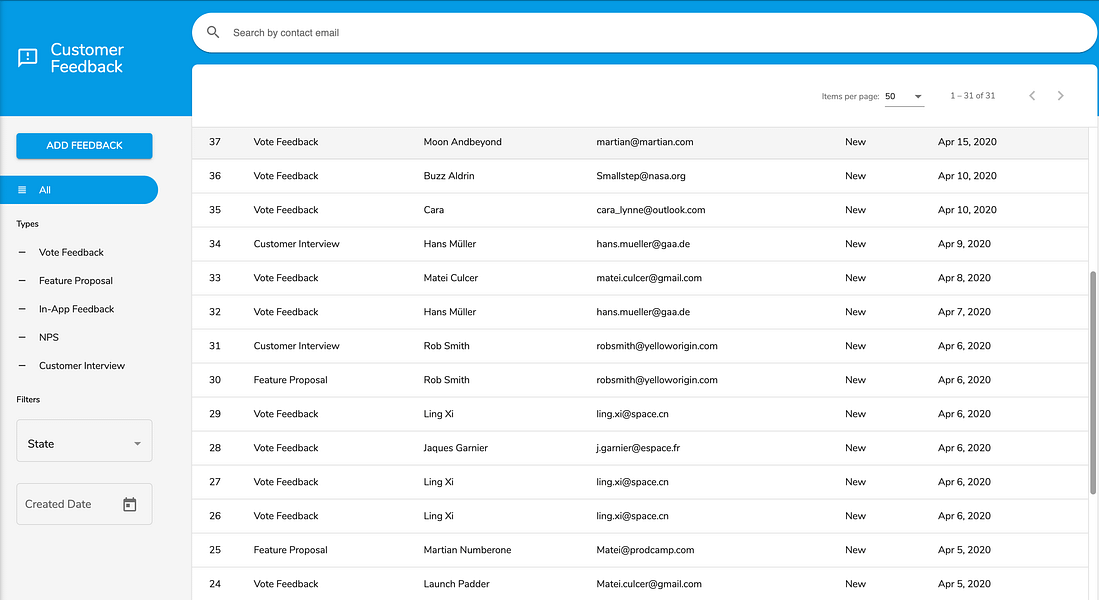Viewport: 1099px width, 600px height.
Task: Click email j.garnier@espace.fr
Action: [638, 448]
